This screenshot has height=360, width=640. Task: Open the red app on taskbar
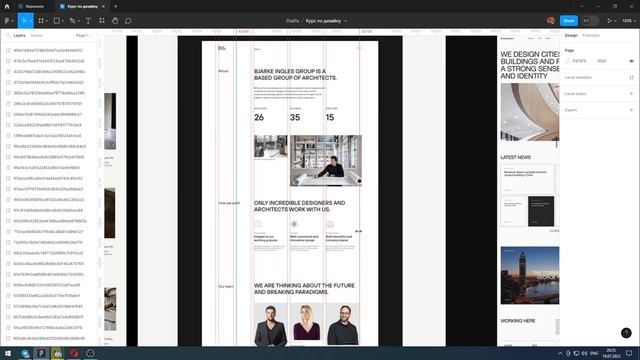[x=74, y=353]
